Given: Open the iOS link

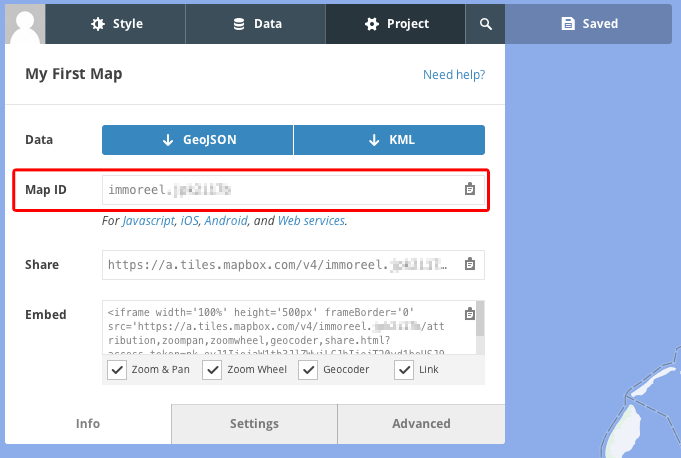Looking at the screenshot, I should (x=189, y=221).
